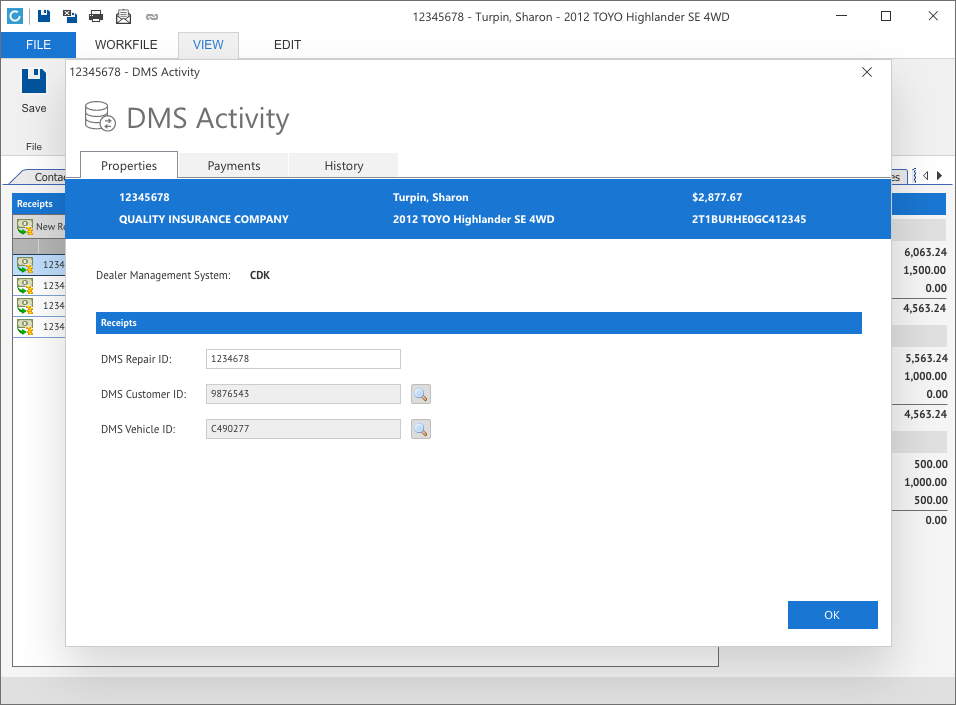
Task: Click the DMS Repair ID input field
Action: [x=303, y=359]
